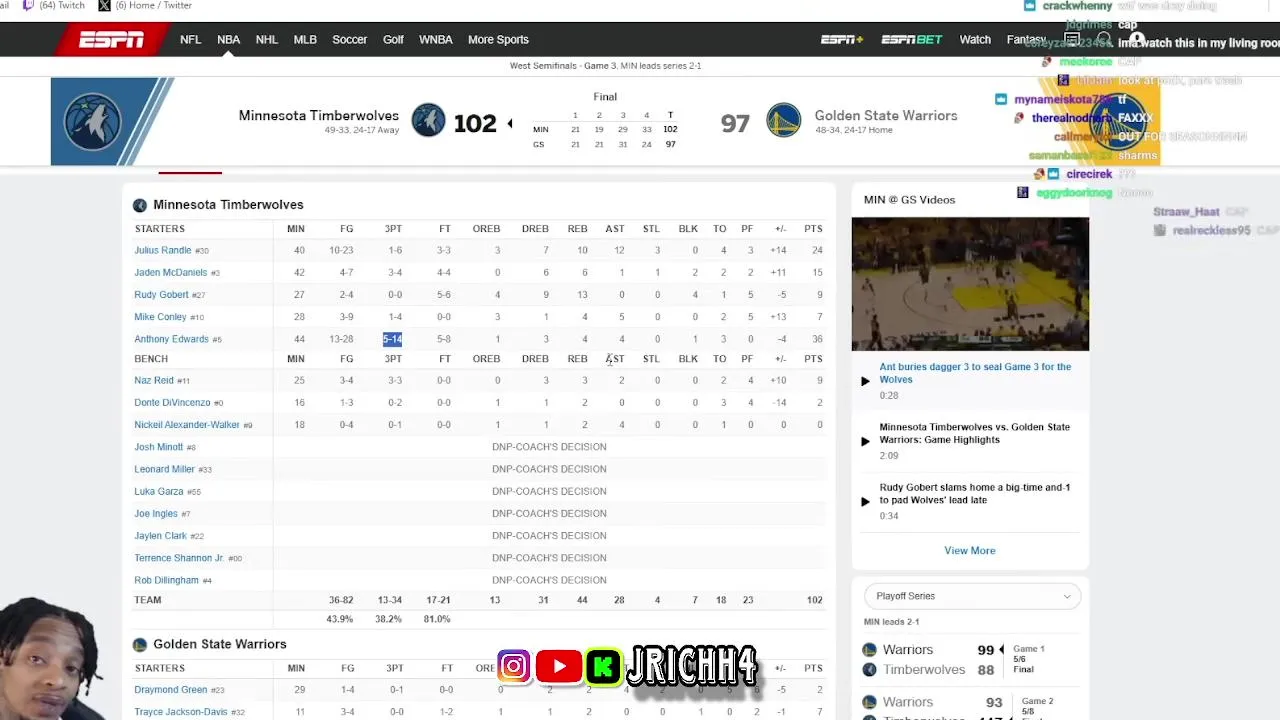Click the highlighted 5-14 three-point cell
Screen dimensions: 1280x720
pyautogui.click(x=392, y=339)
